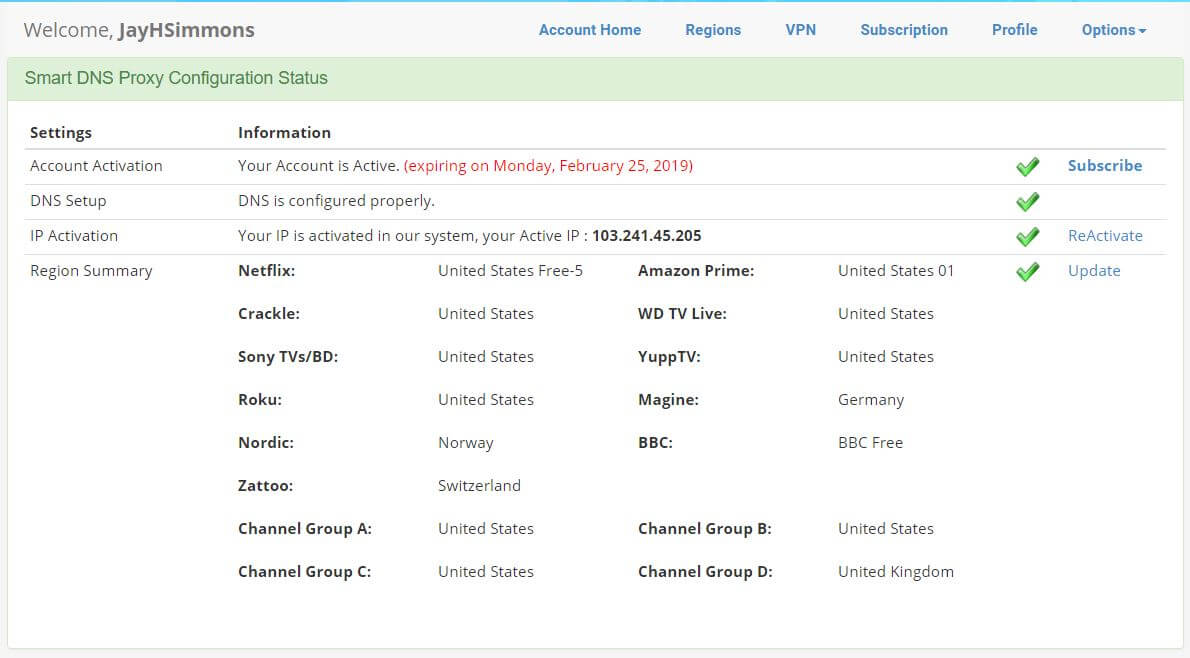The width and height of the screenshot is (1190, 658).
Task: Click the Subscribe link
Action: pyautogui.click(x=1104, y=165)
